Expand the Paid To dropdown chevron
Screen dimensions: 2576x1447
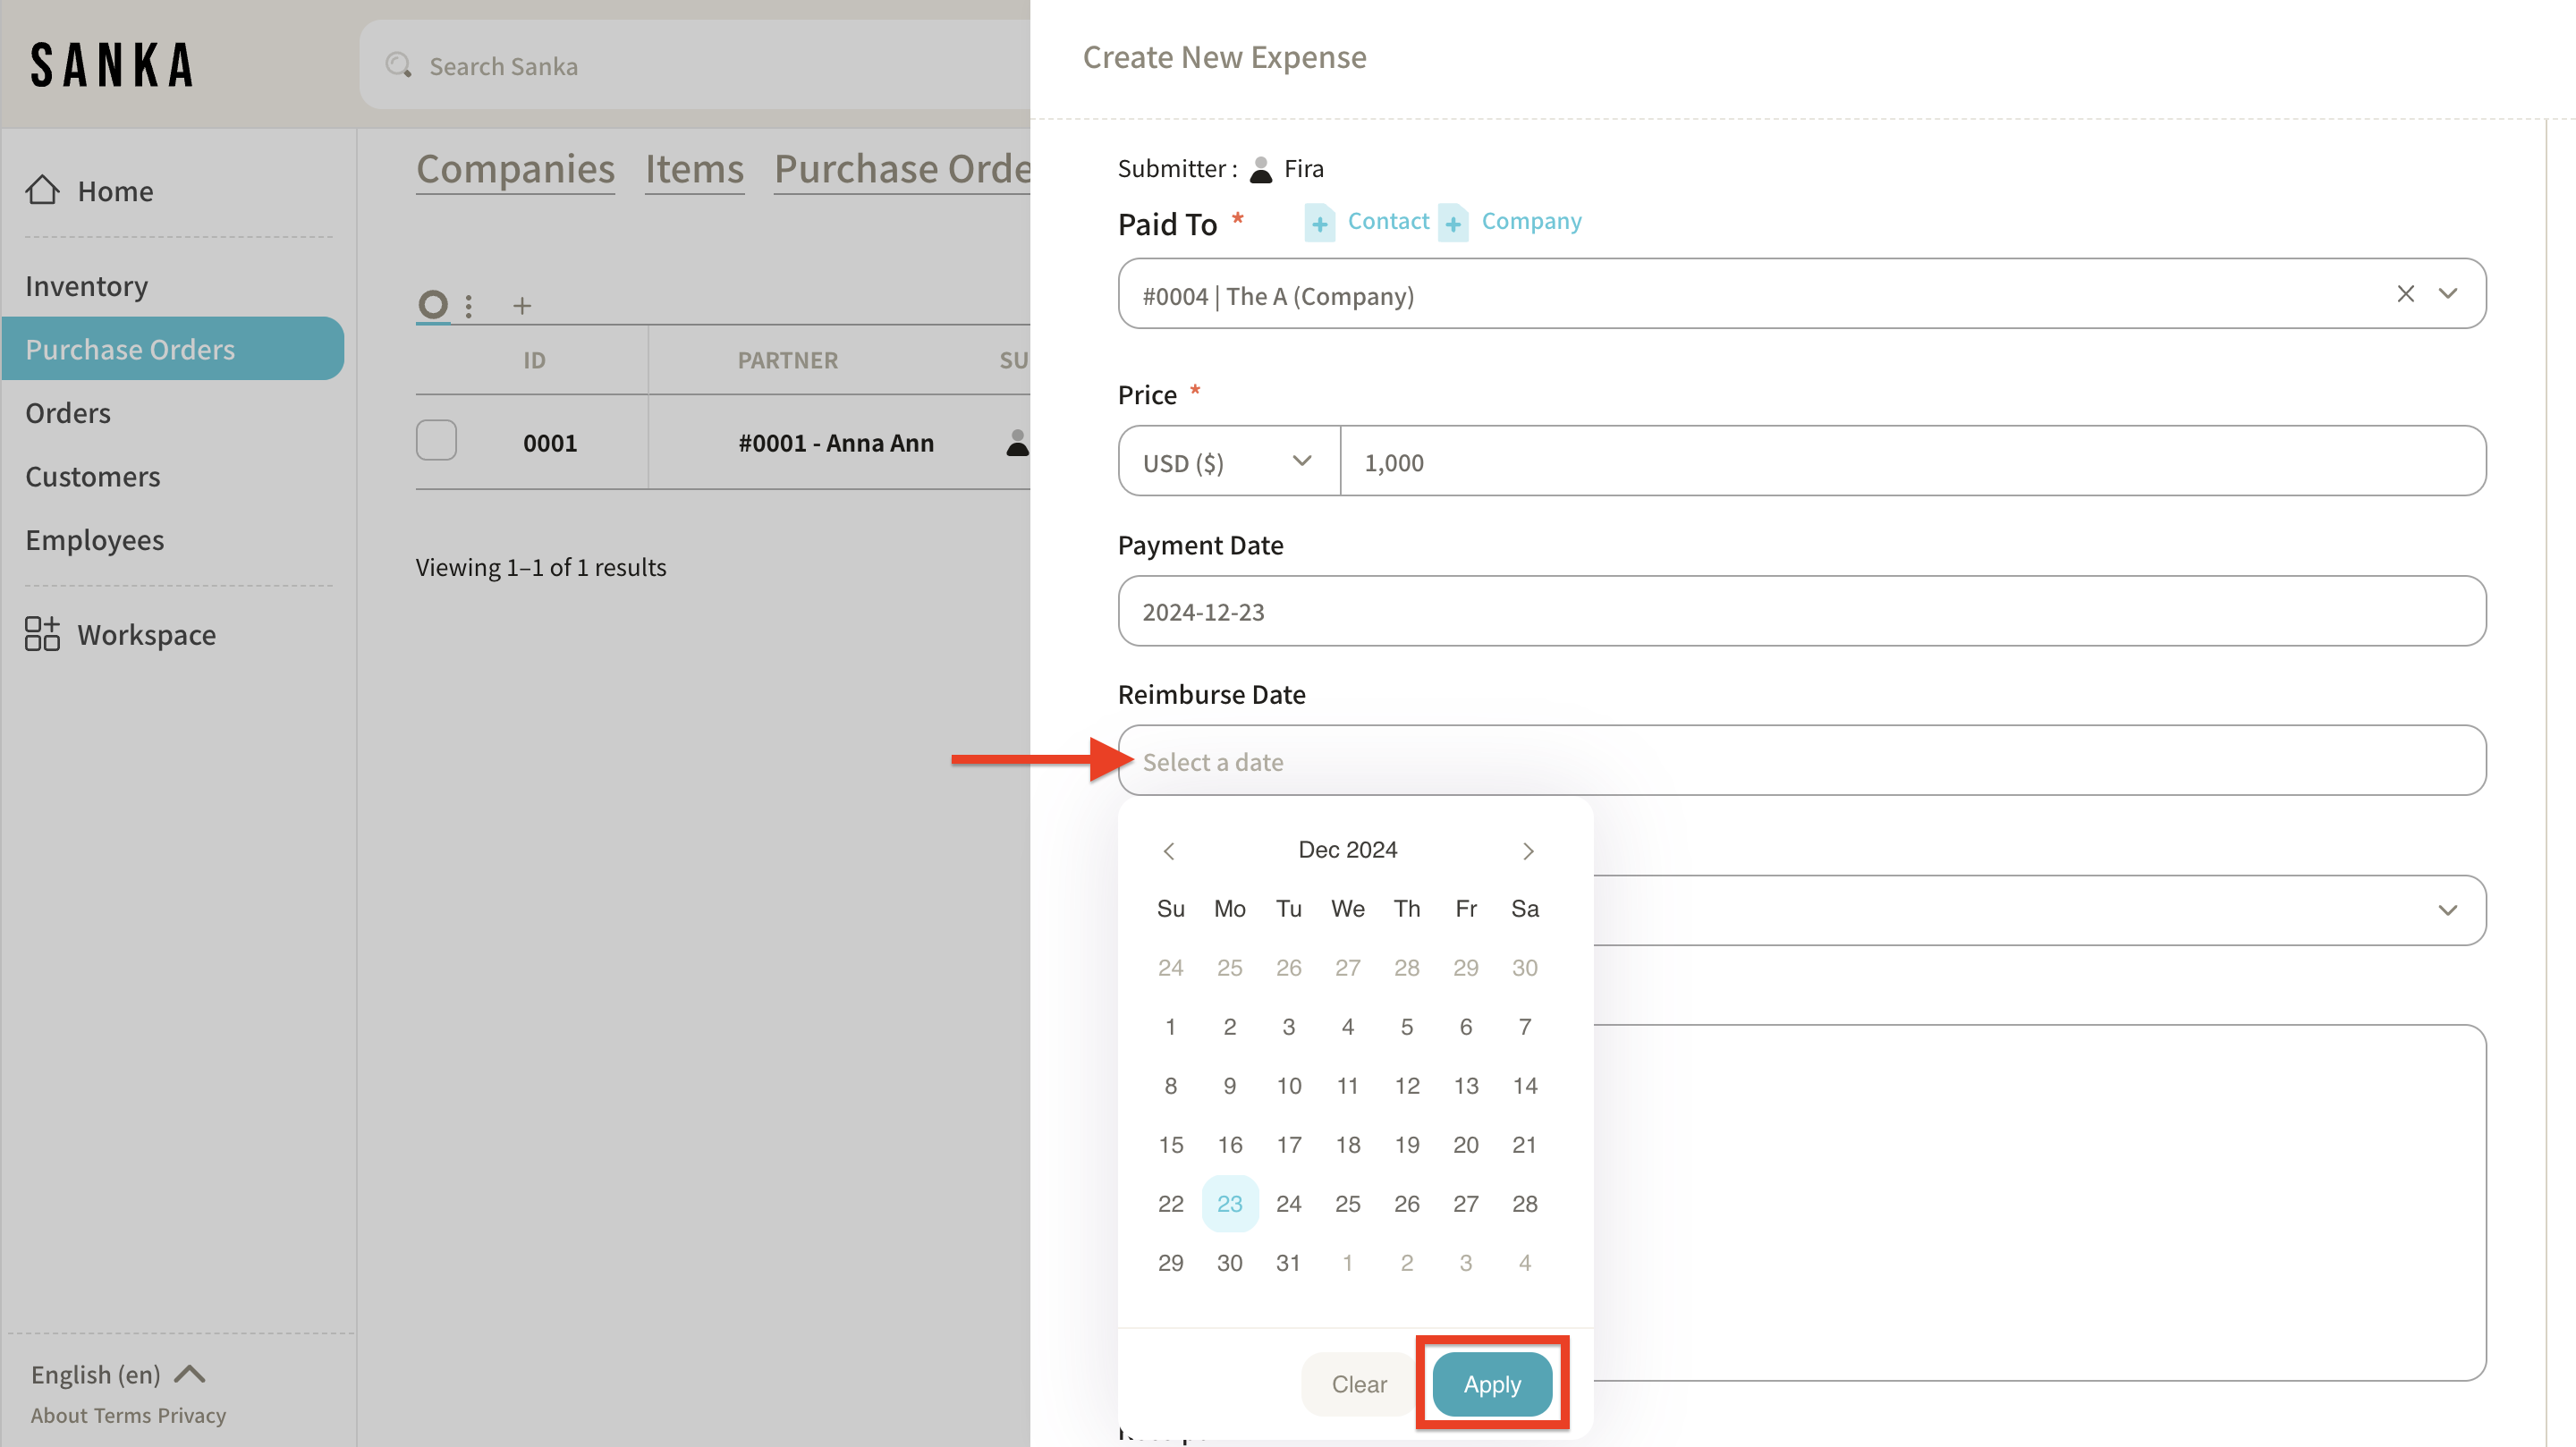click(x=2447, y=294)
